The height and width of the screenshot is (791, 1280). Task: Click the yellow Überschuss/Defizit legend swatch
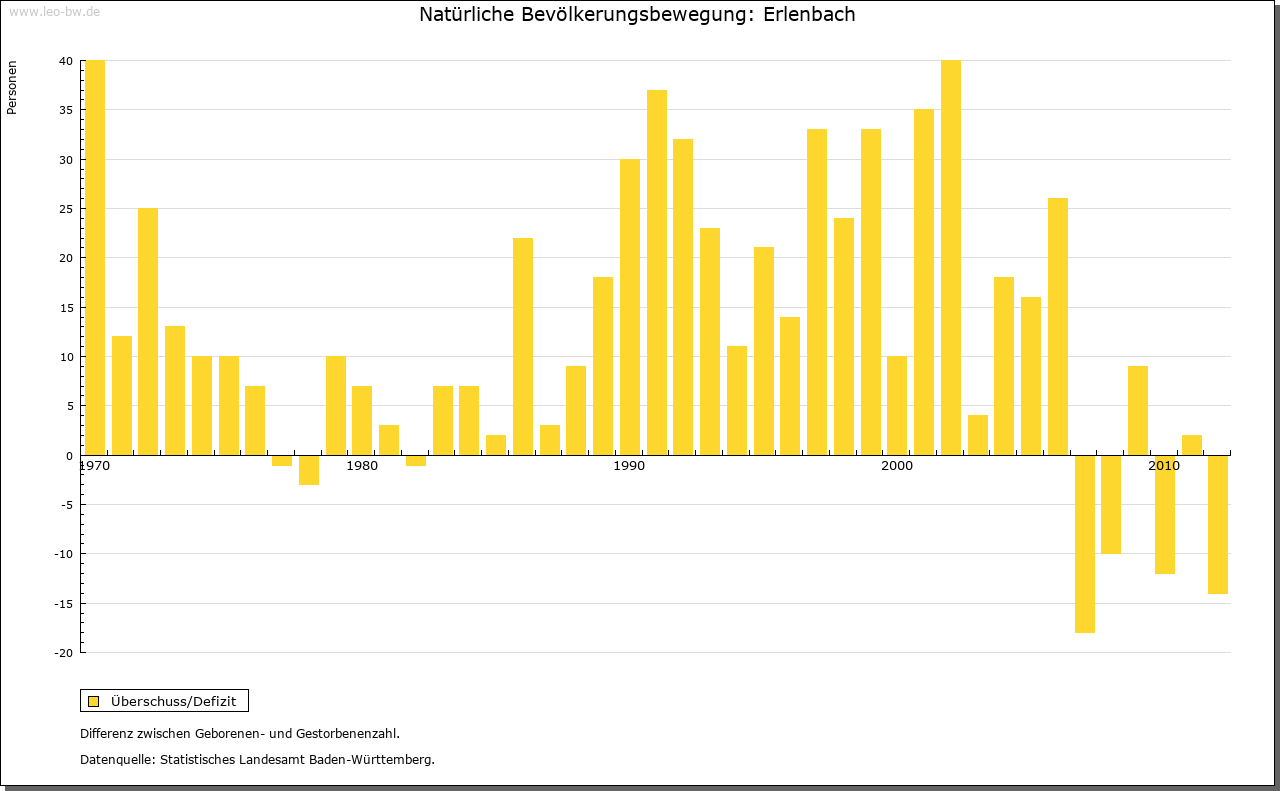(x=93, y=701)
